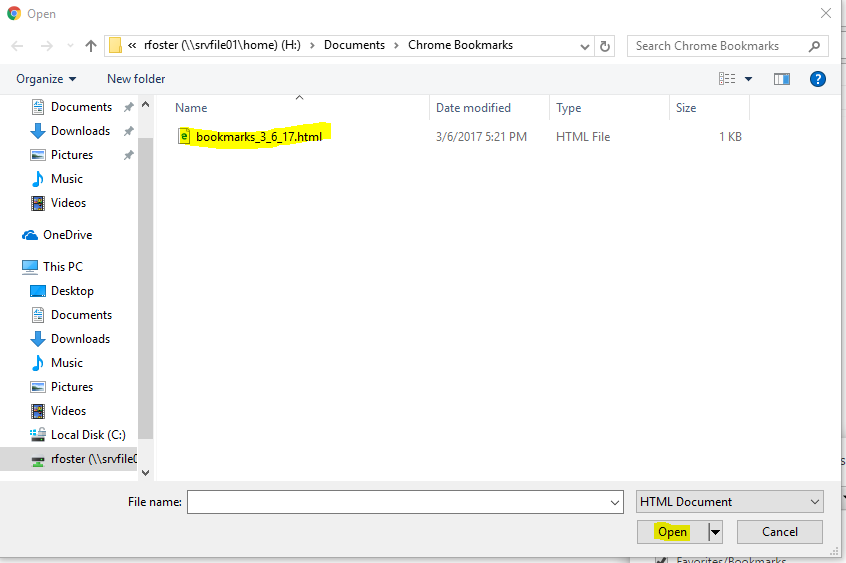Image resolution: width=846 pixels, height=563 pixels.
Task: Click the pin icon beside Pictures
Action: pyautogui.click(x=128, y=155)
